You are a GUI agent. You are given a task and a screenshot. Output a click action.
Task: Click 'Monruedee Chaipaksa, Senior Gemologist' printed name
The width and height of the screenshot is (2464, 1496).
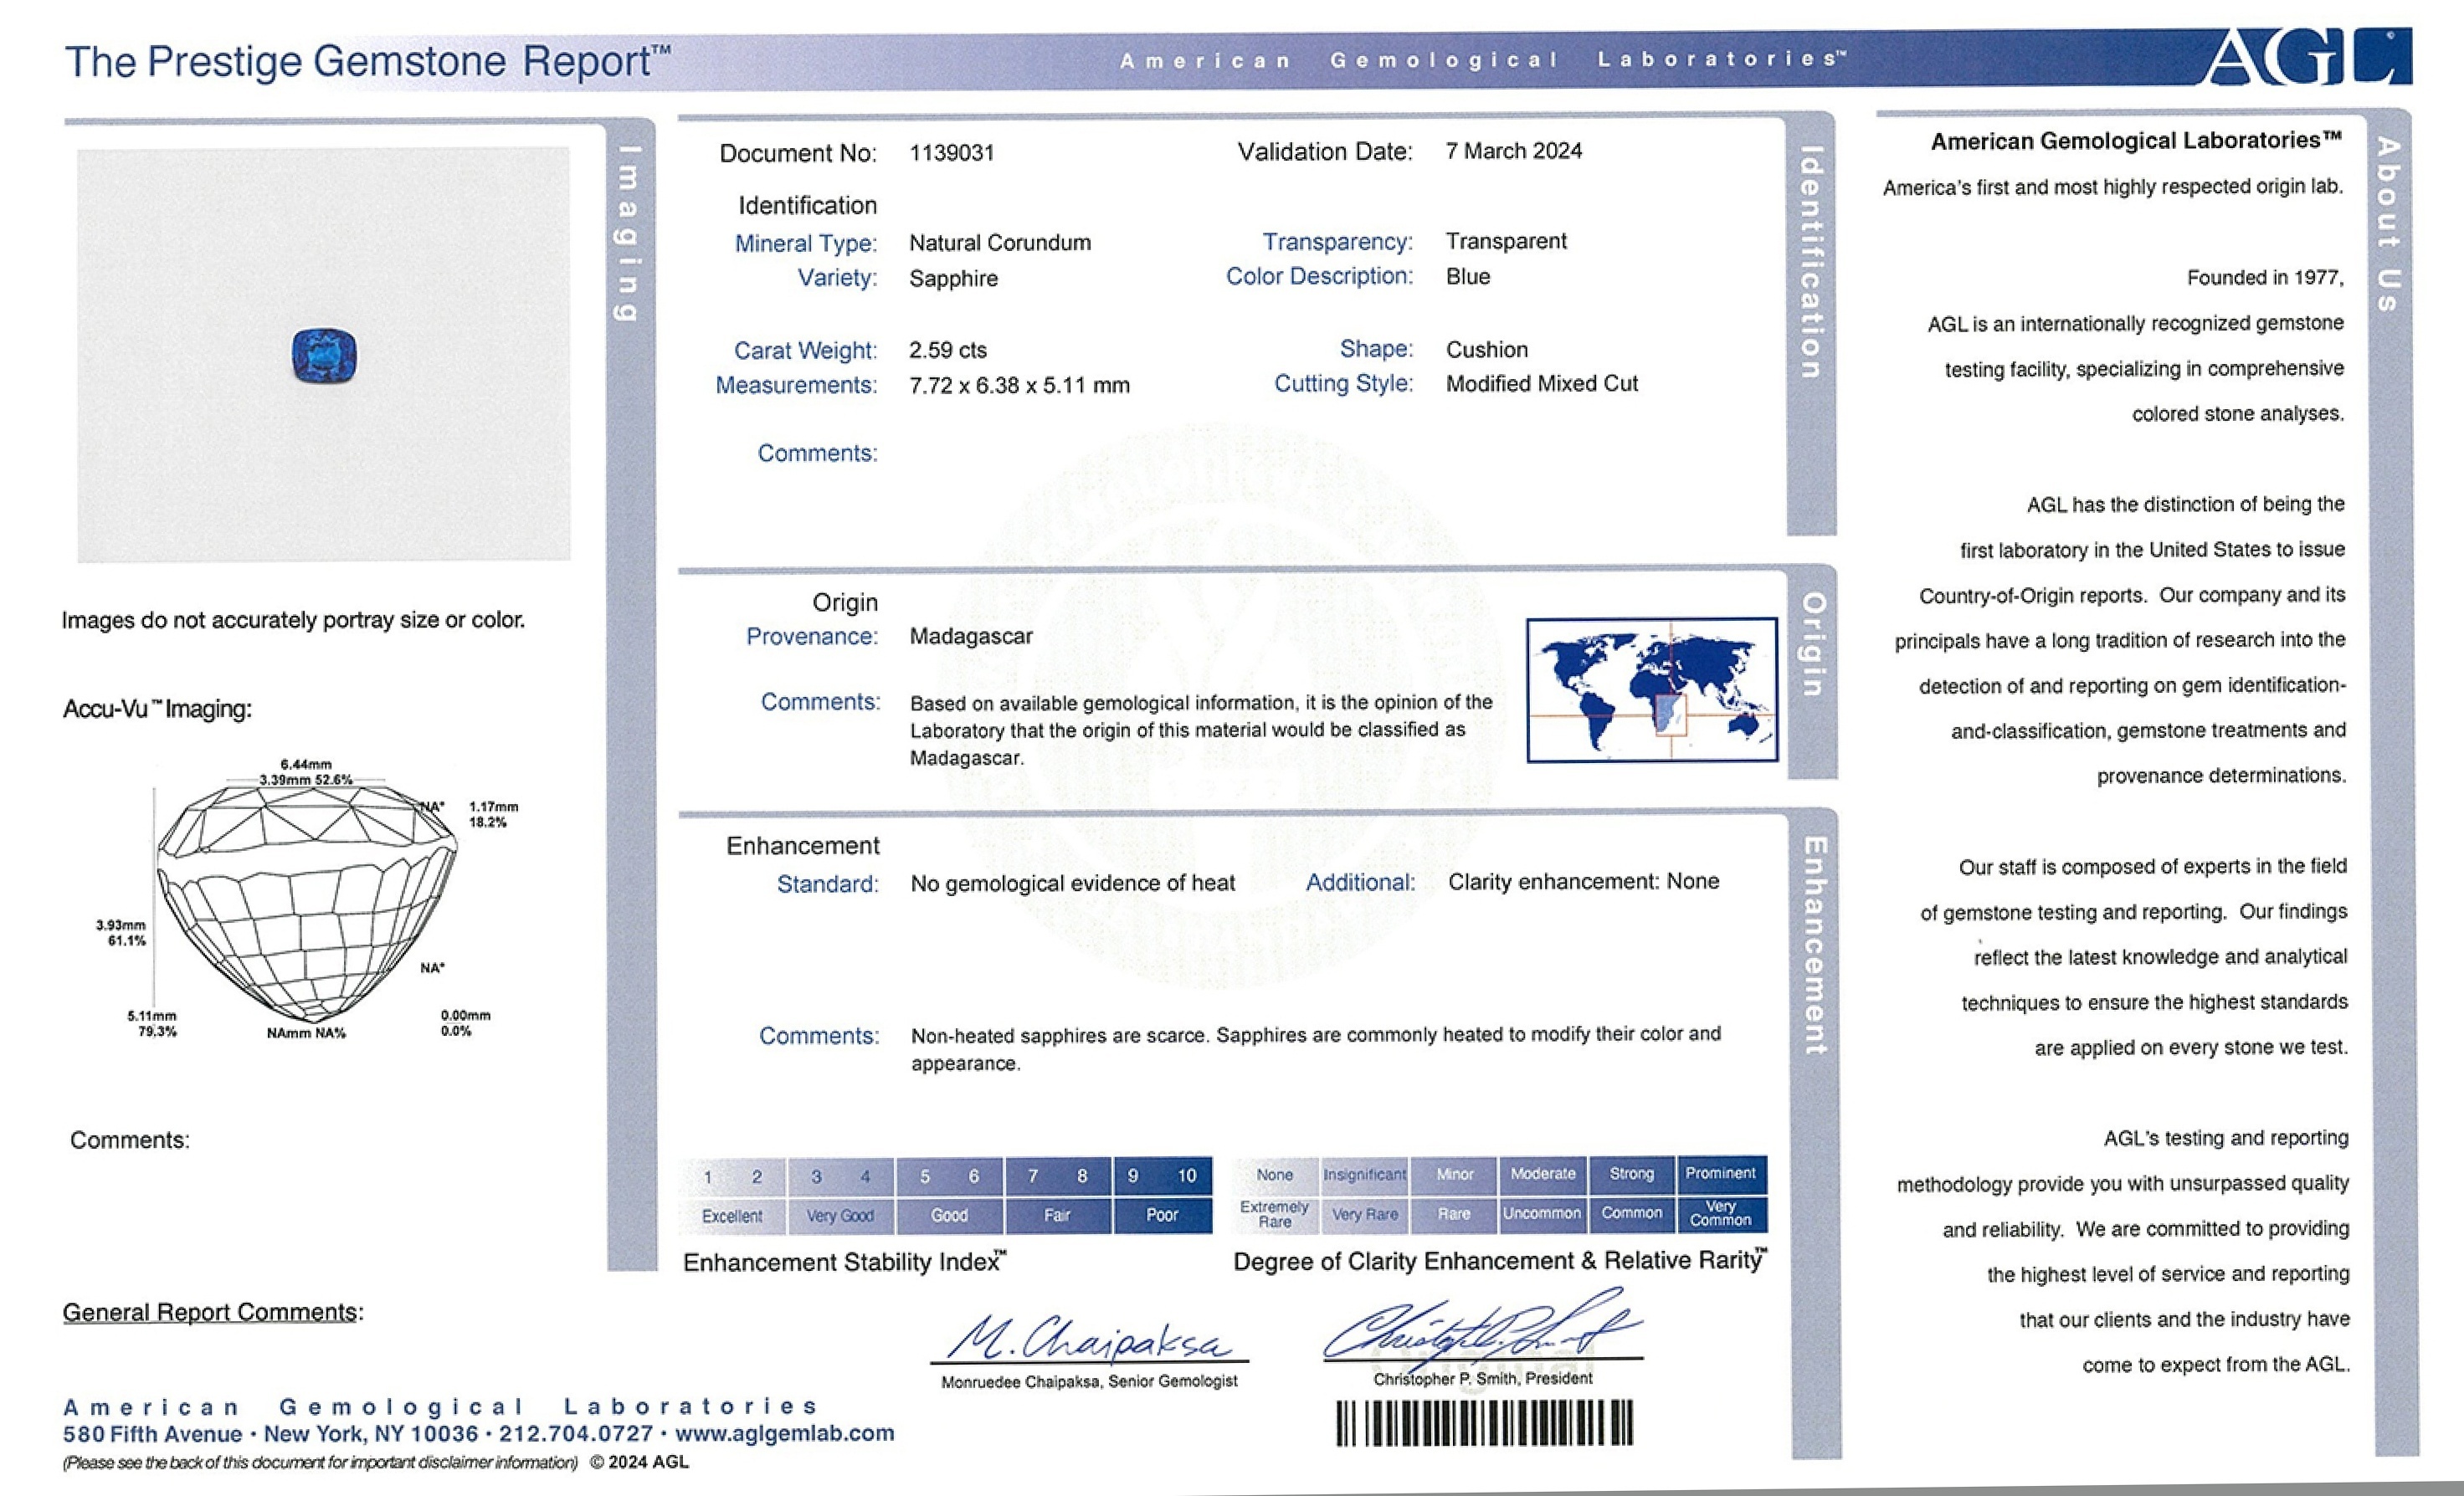point(1089,1382)
